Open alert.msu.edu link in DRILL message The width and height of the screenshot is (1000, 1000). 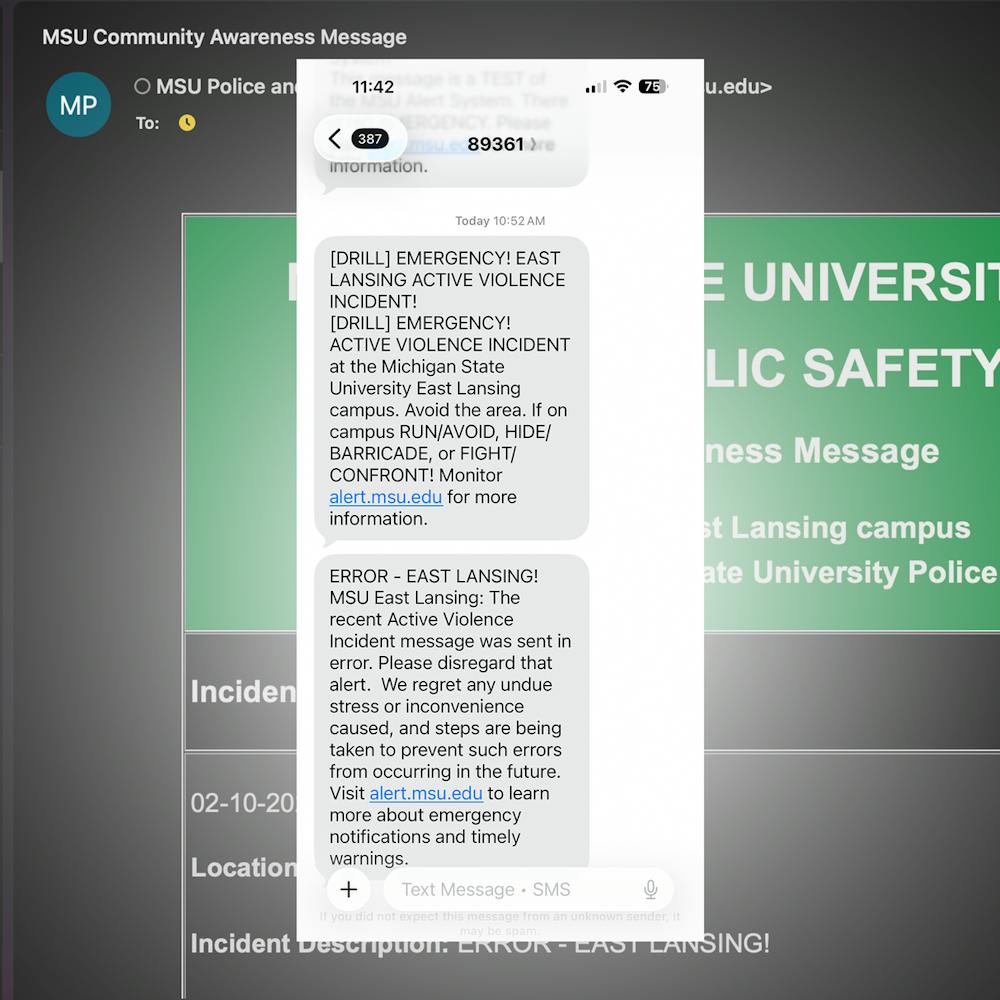click(x=385, y=497)
